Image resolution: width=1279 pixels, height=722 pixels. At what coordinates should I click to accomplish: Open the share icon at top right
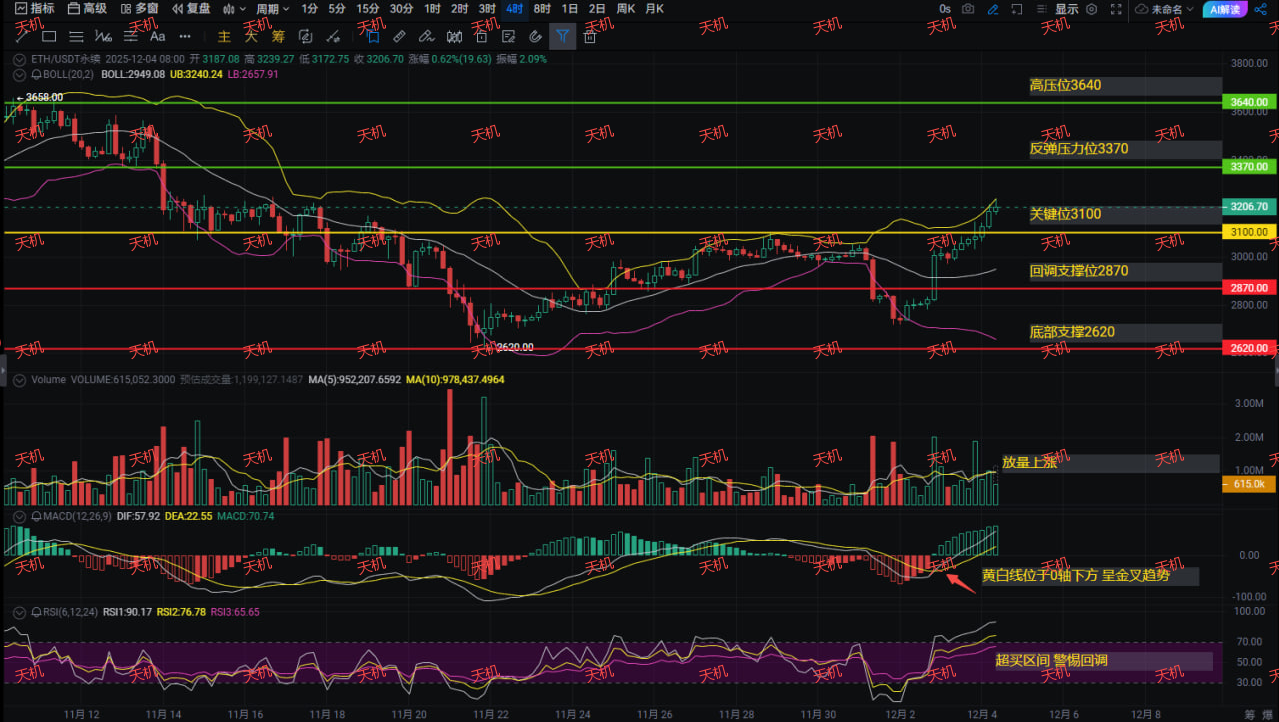(1261, 9)
